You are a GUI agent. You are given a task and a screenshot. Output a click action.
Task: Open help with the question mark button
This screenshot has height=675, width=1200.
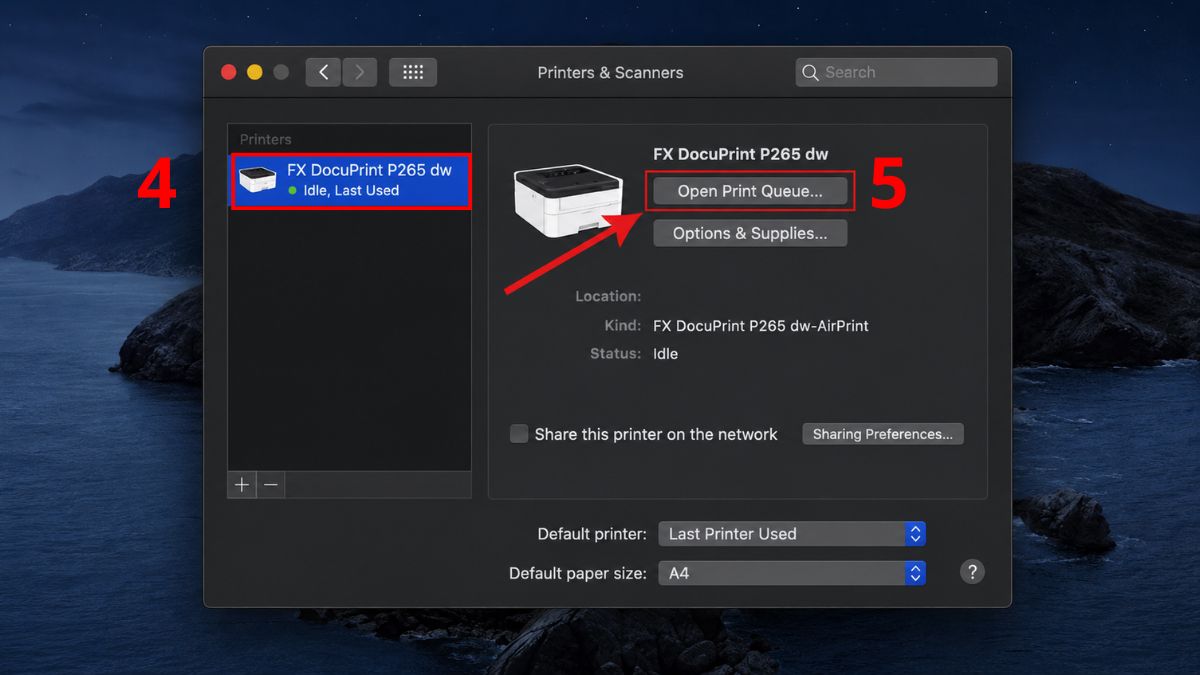click(x=972, y=572)
